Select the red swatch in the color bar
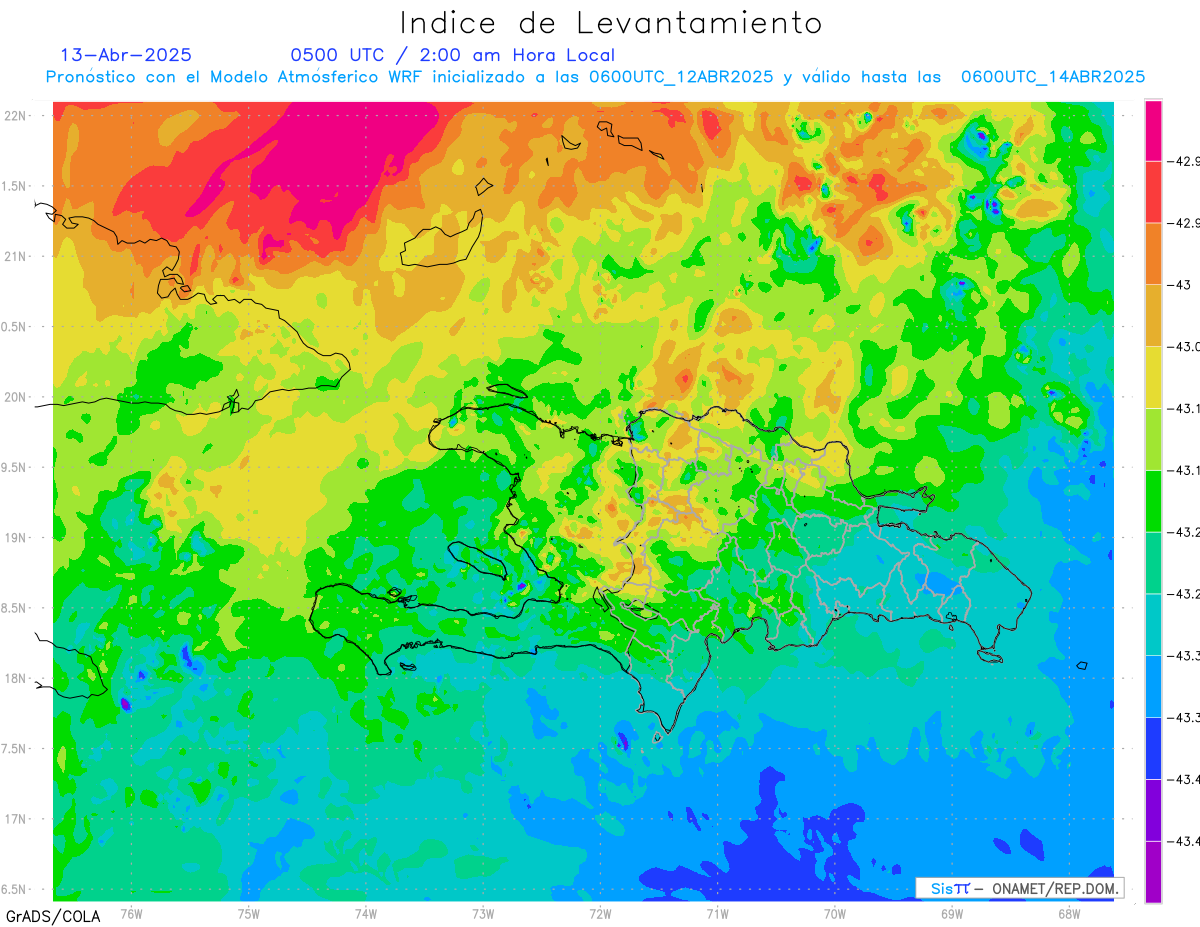 click(x=1153, y=192)
